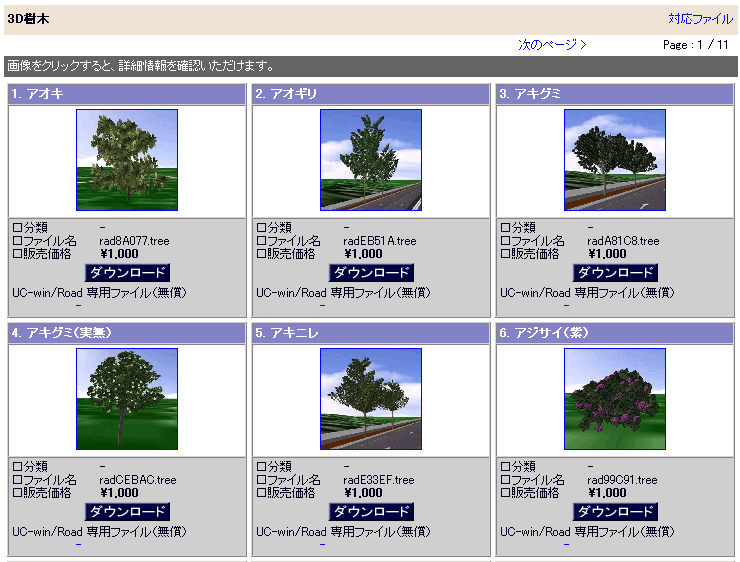
Task: Click the heading 1. アオキ
Action: [x=37, y=94]
